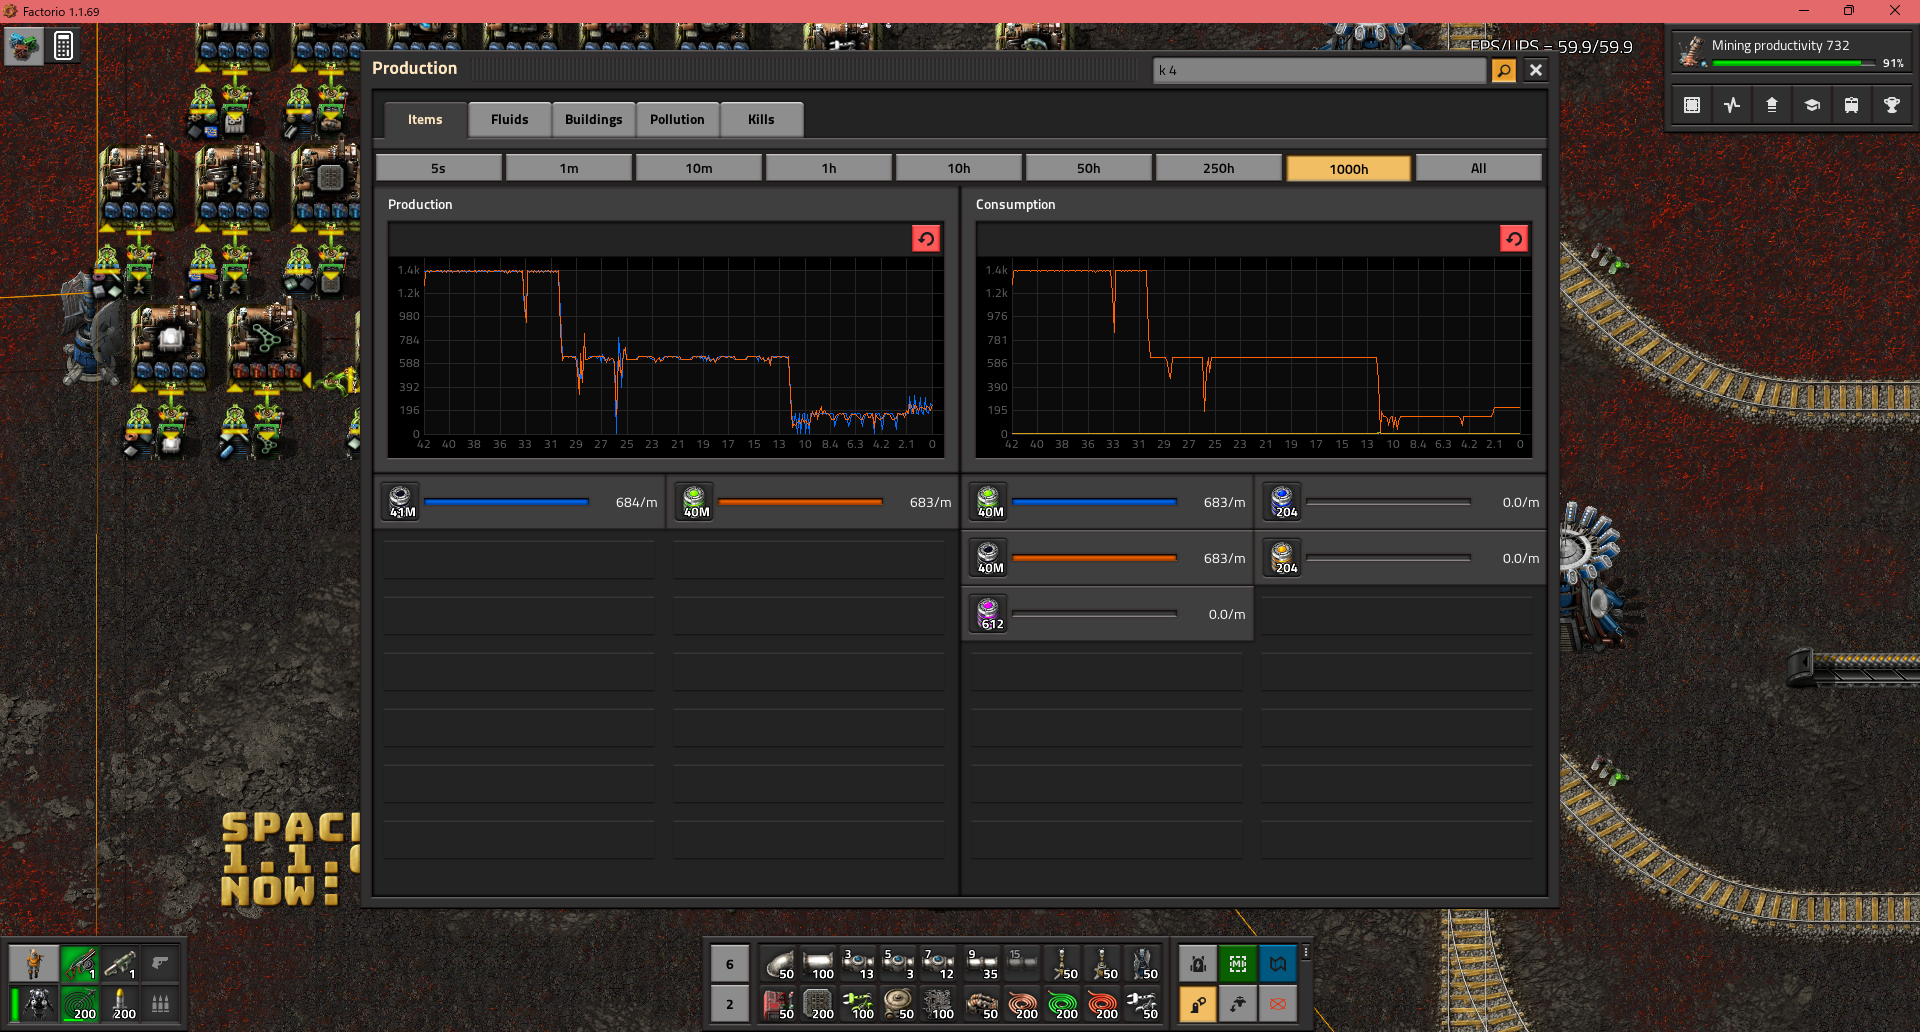Select the submachine gun weapon slot
The image size is (1920, 1032).
coord(80,964)
